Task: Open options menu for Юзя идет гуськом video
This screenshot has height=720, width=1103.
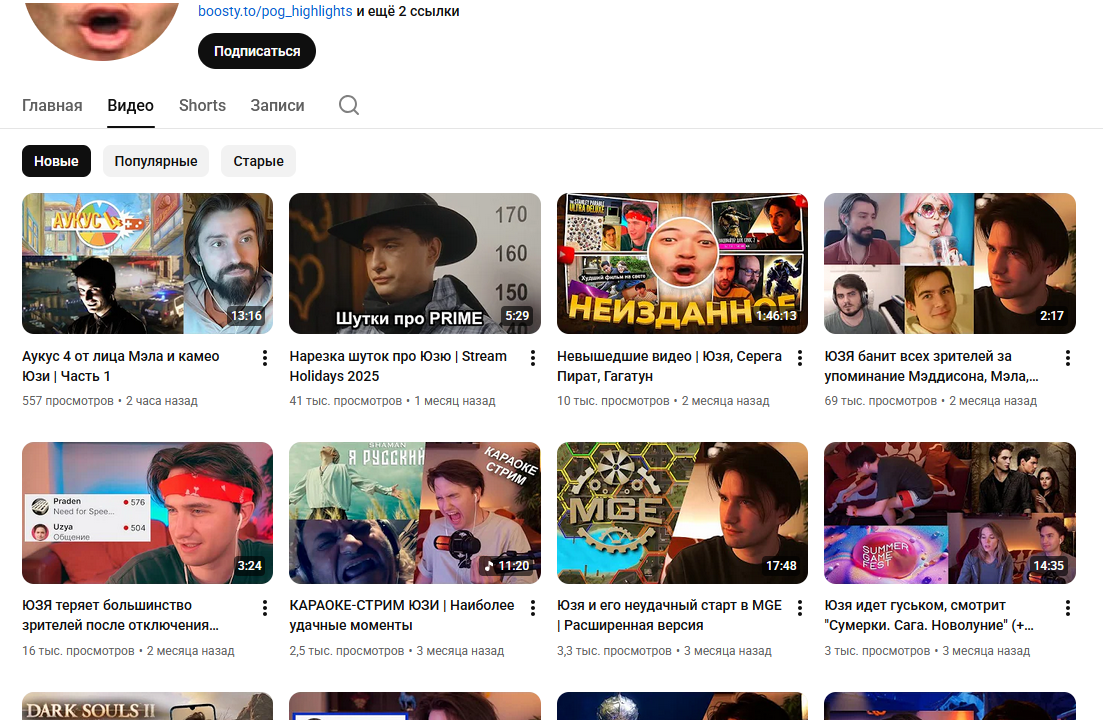Action: (x=1068, y=608)
